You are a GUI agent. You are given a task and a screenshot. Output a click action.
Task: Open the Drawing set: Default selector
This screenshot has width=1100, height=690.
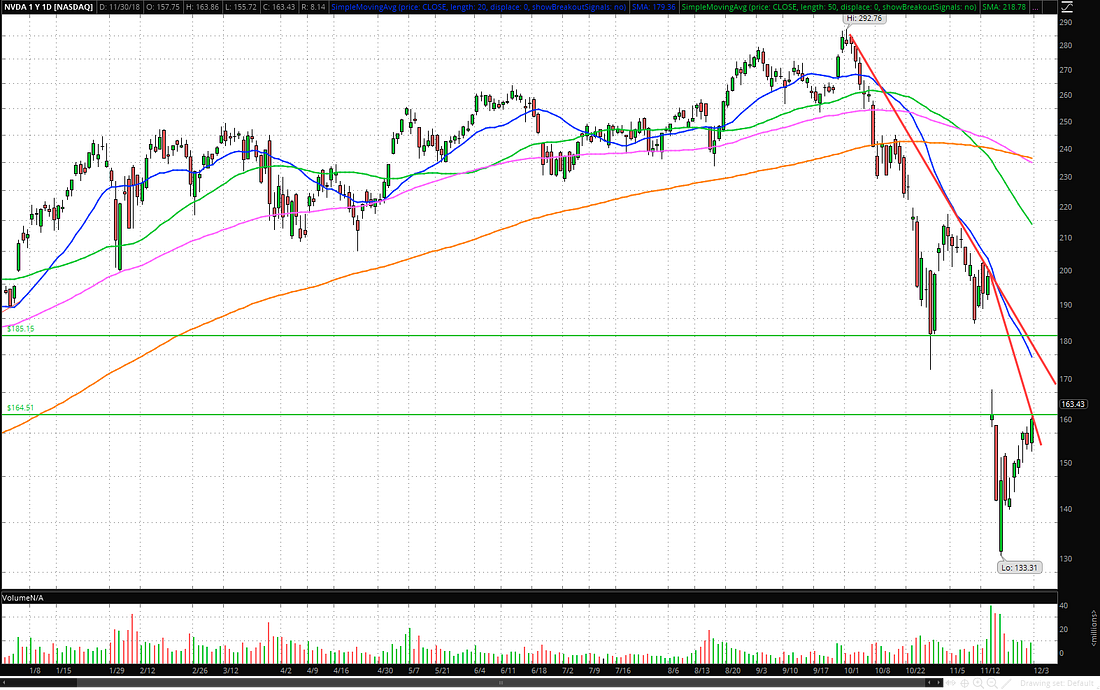(x=1057, y=683)
